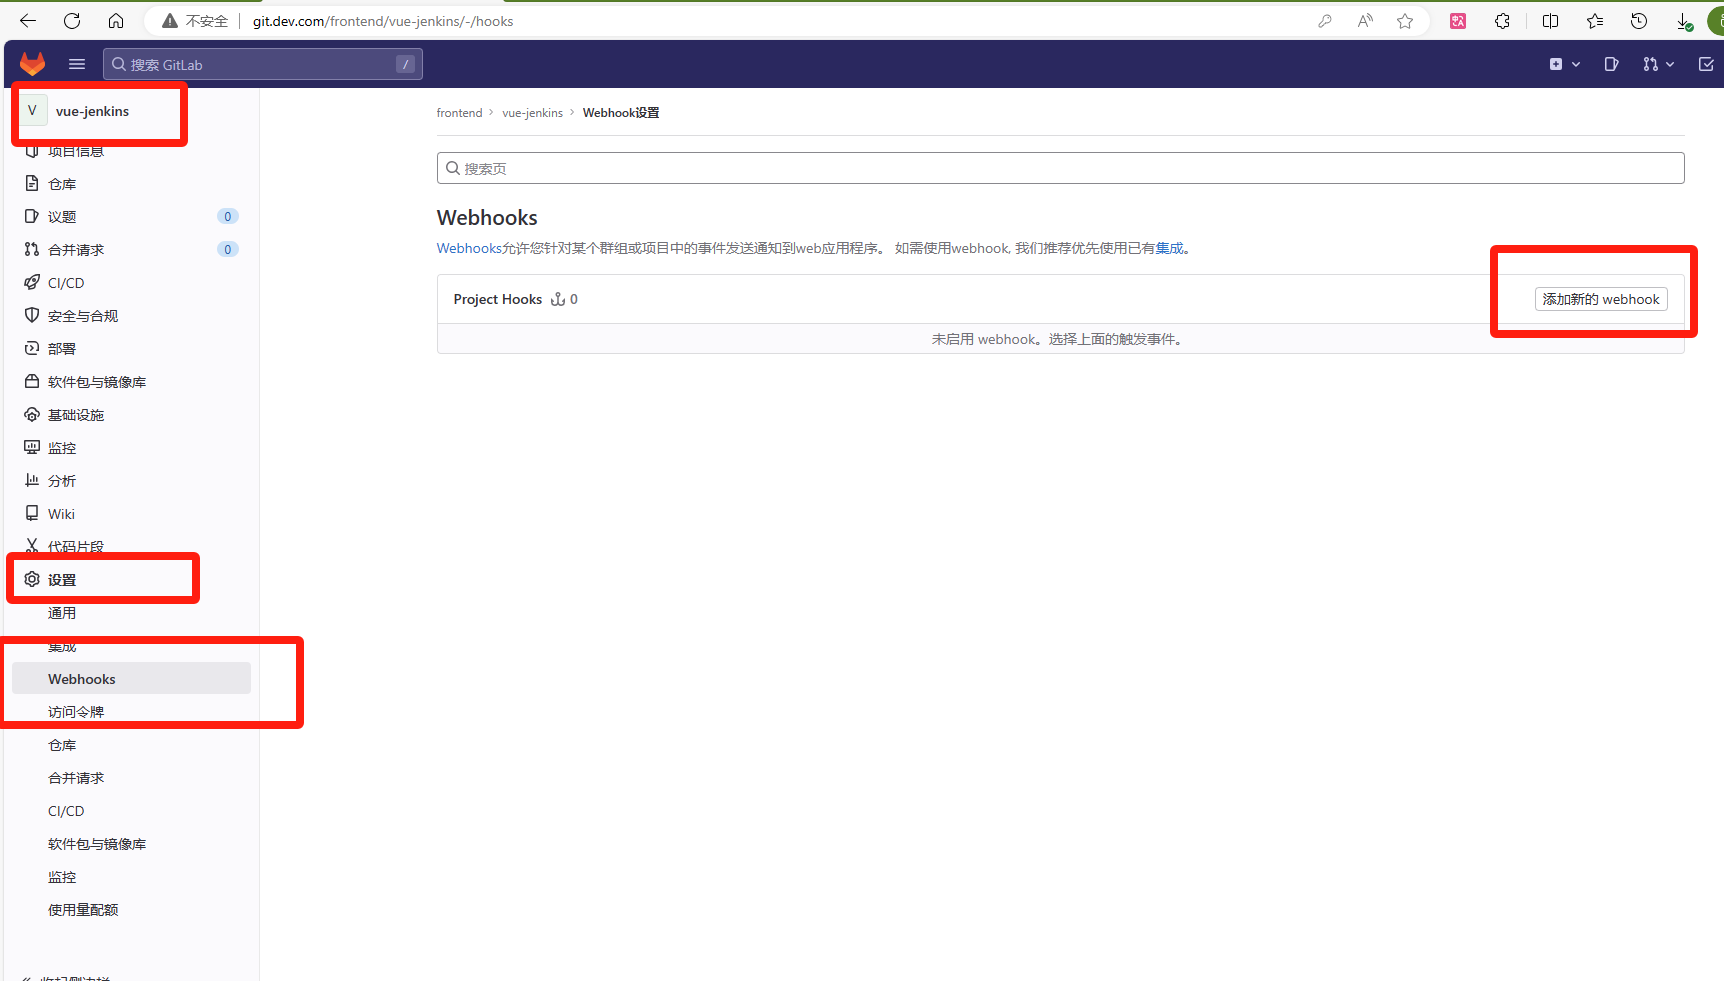Focus the 搜索页 settings search field
Image resolution: width=1724 pixels, height=981 pixels.
point(1060,168)
